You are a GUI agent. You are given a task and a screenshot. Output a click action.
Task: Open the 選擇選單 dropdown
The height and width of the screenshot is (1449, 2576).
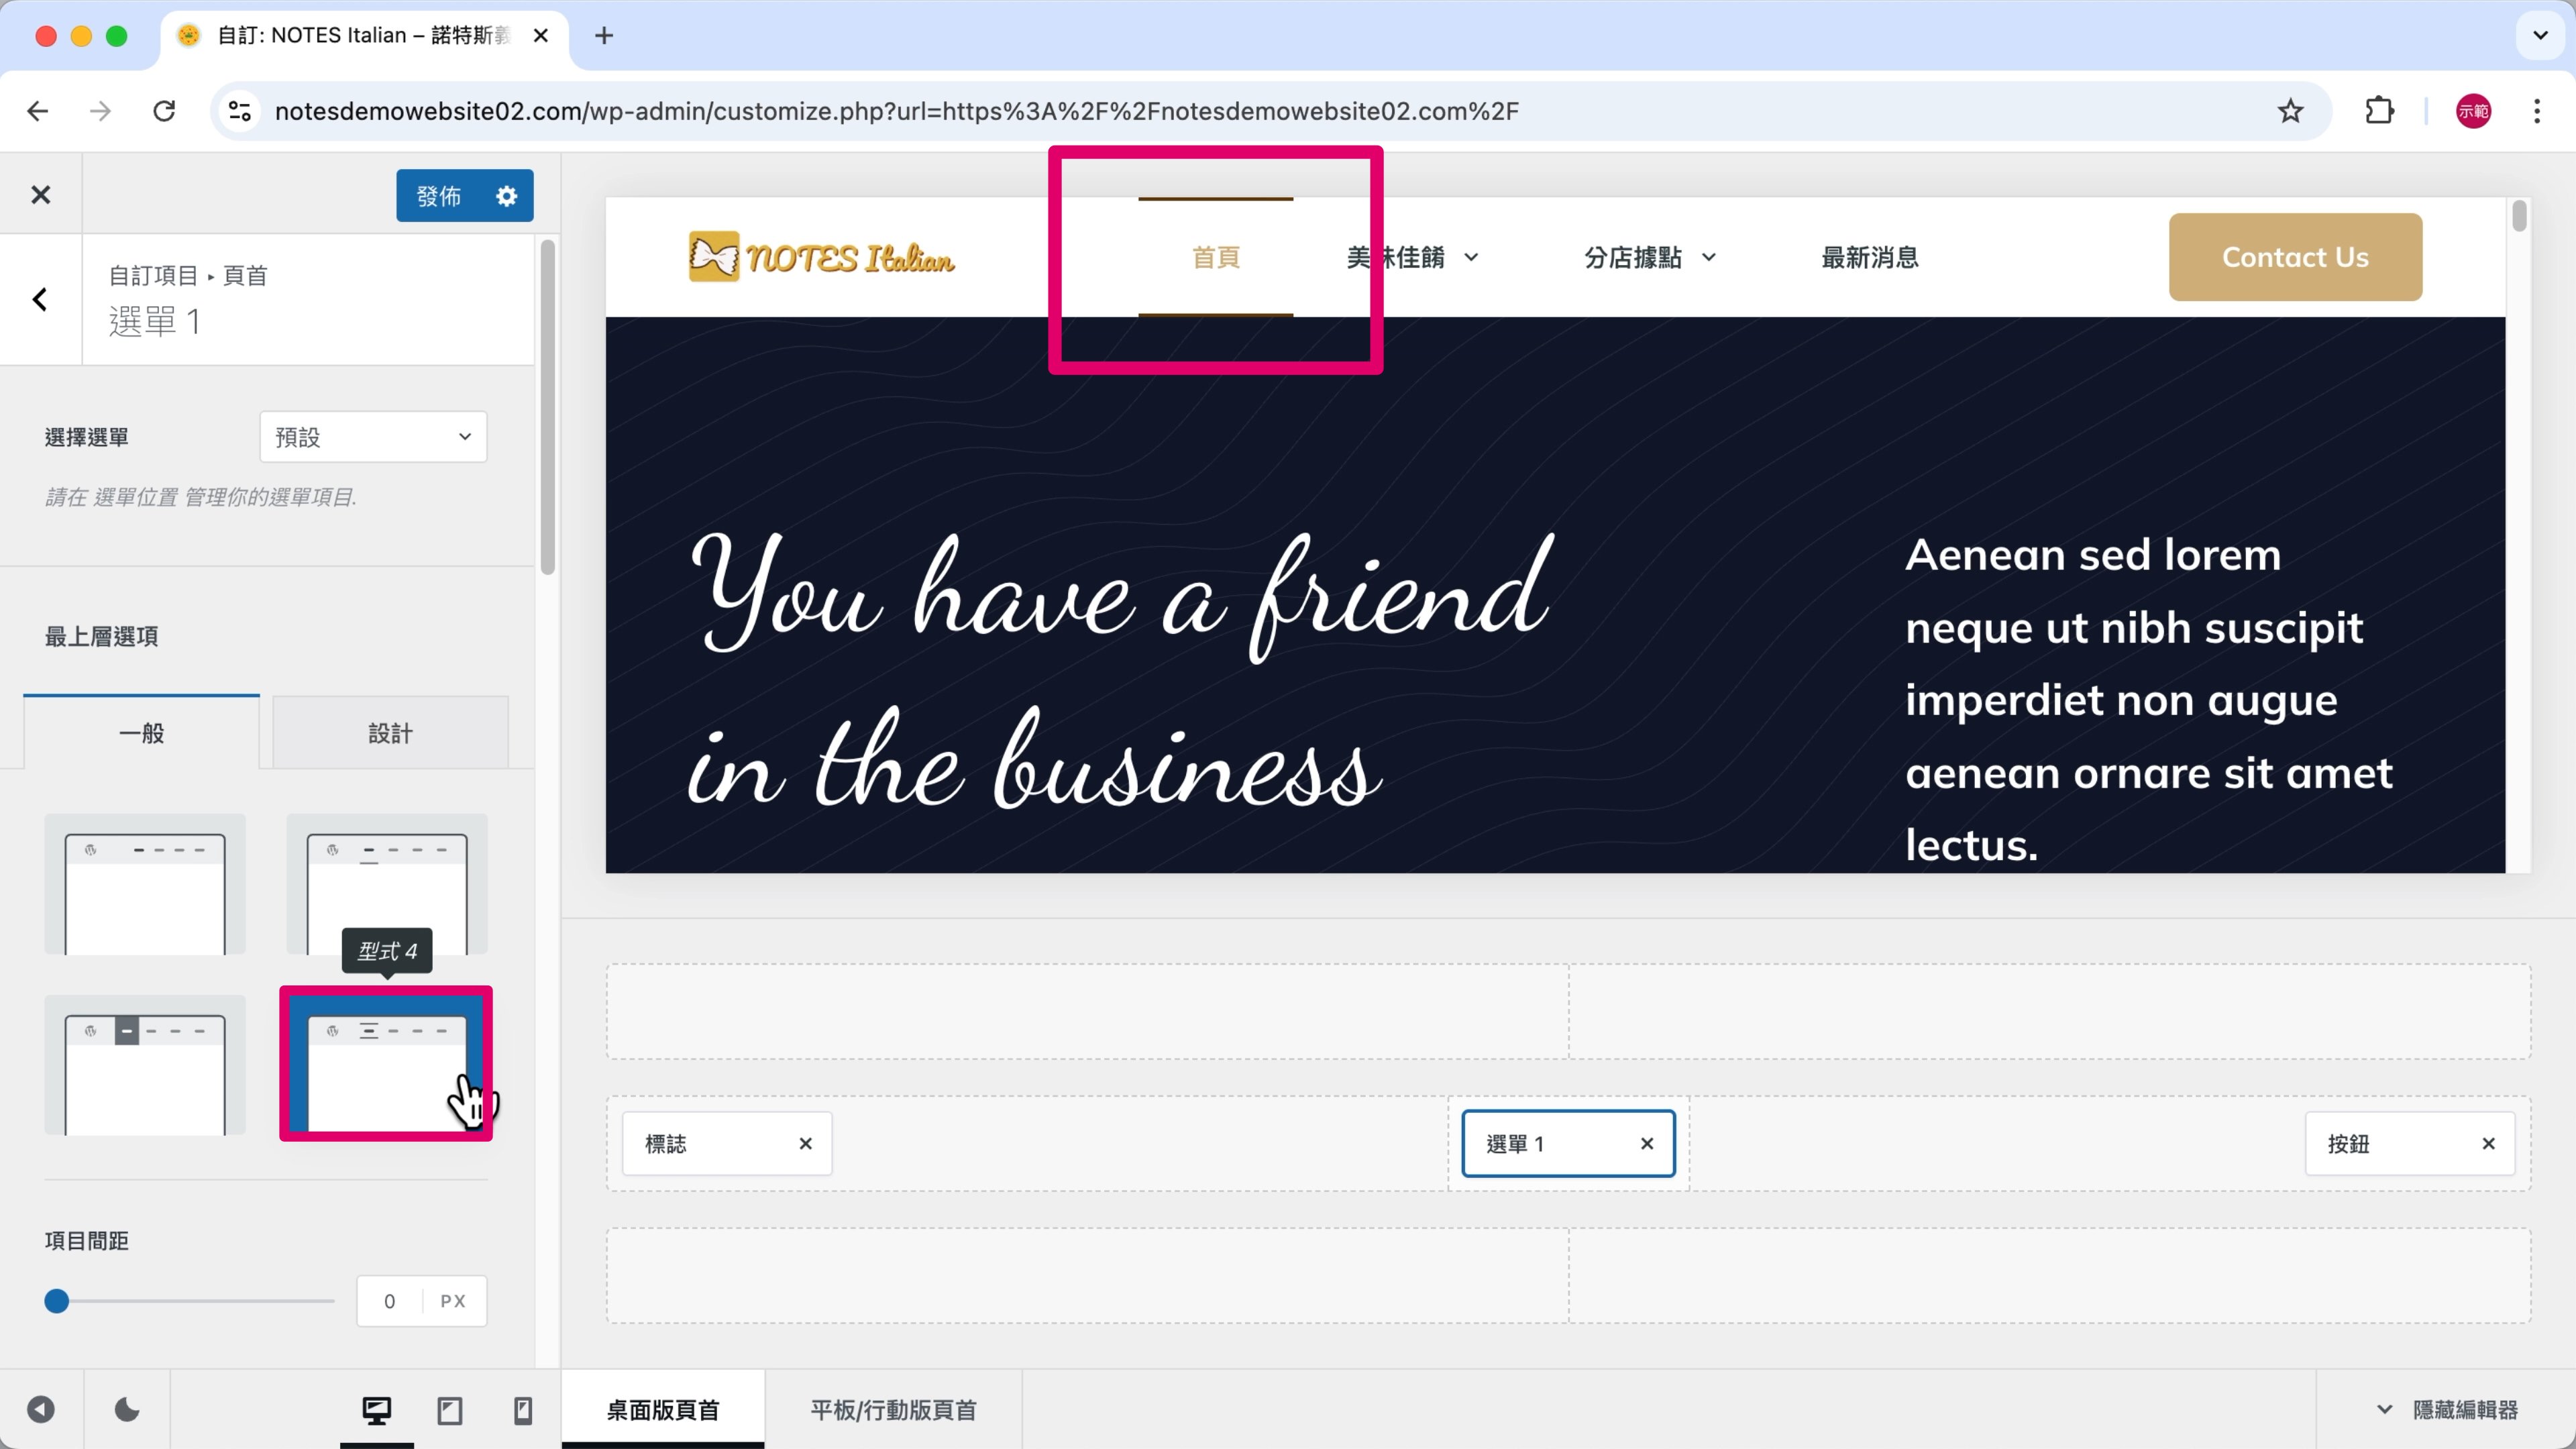373,437
